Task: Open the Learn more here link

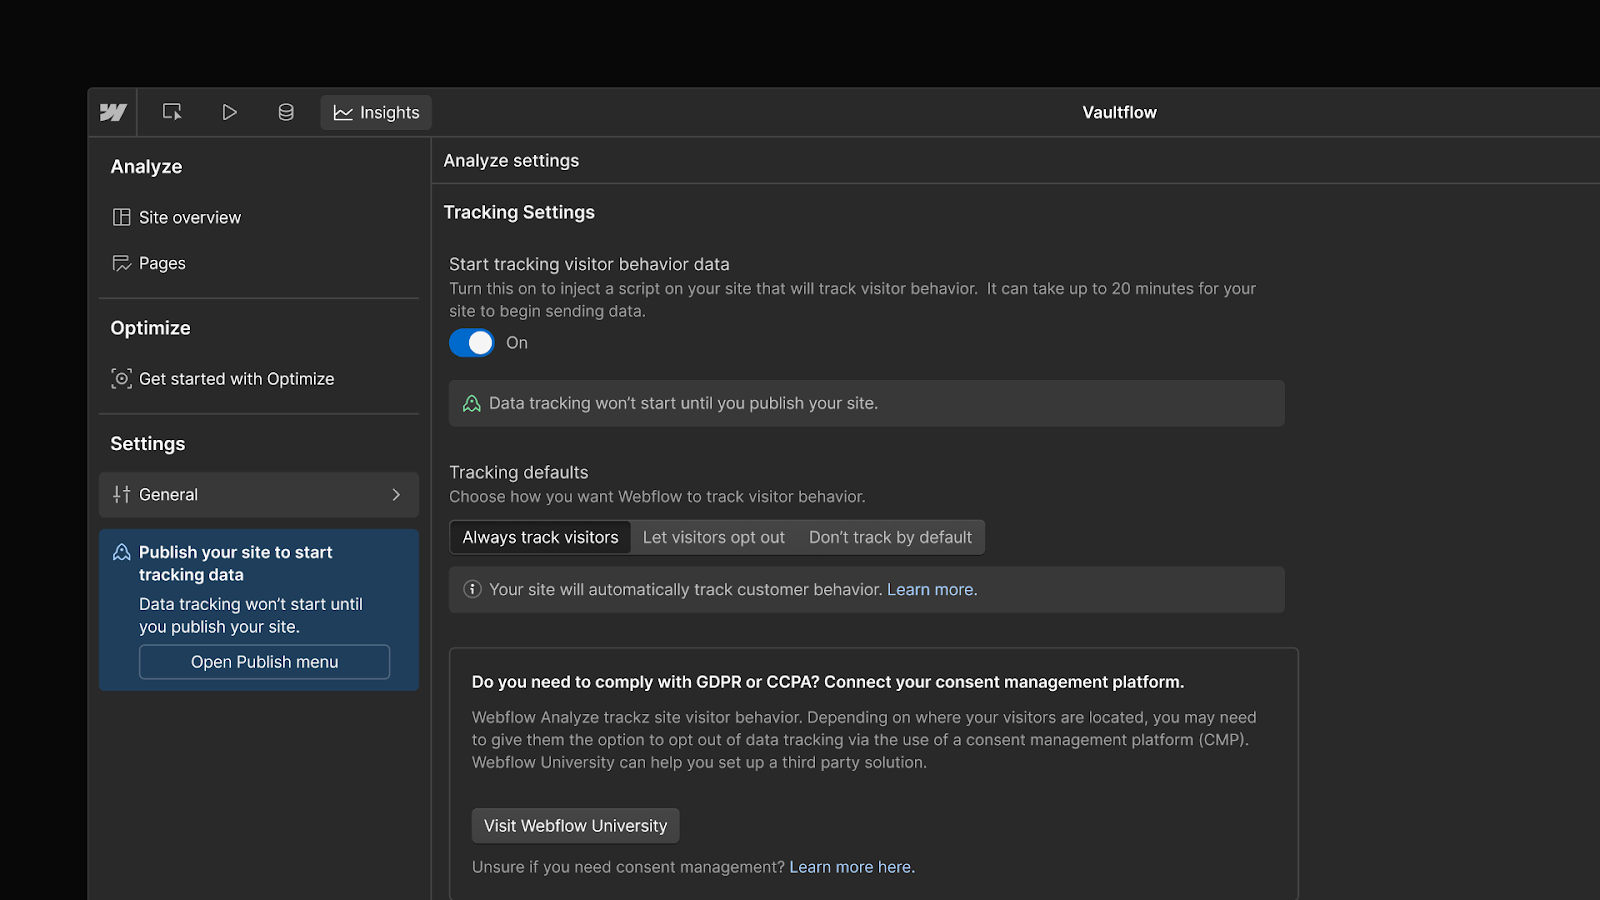Action: (x=851, y=867)
